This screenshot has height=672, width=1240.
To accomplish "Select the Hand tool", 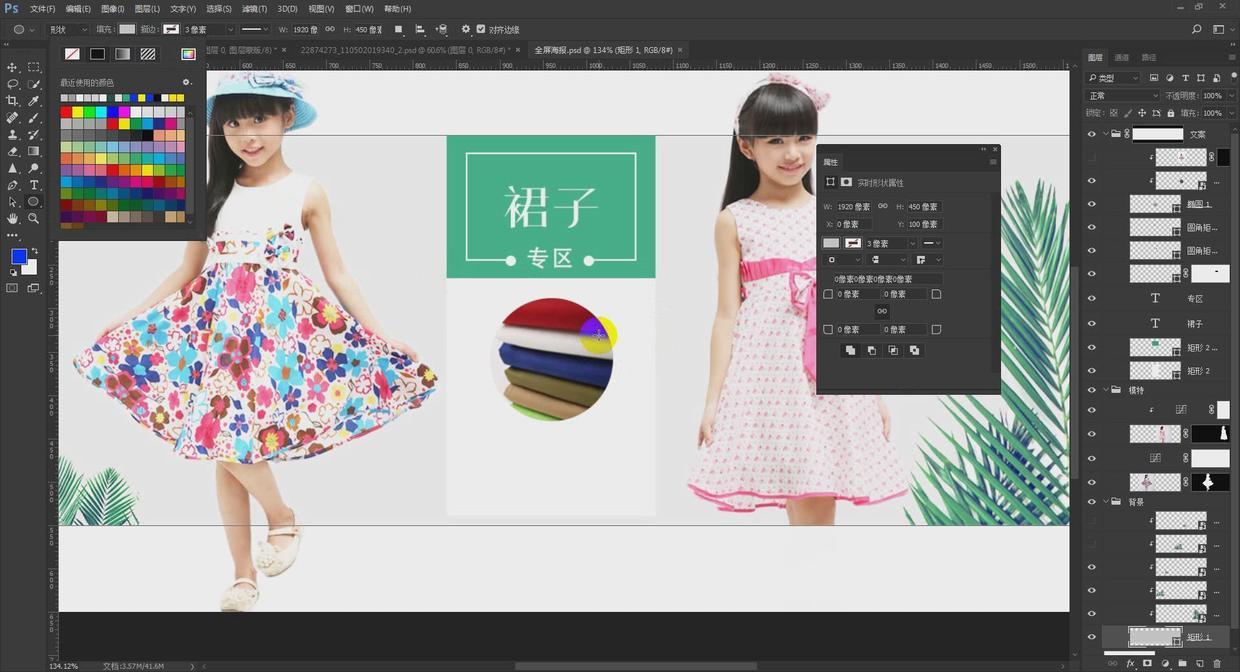I will tap(13, 218).
